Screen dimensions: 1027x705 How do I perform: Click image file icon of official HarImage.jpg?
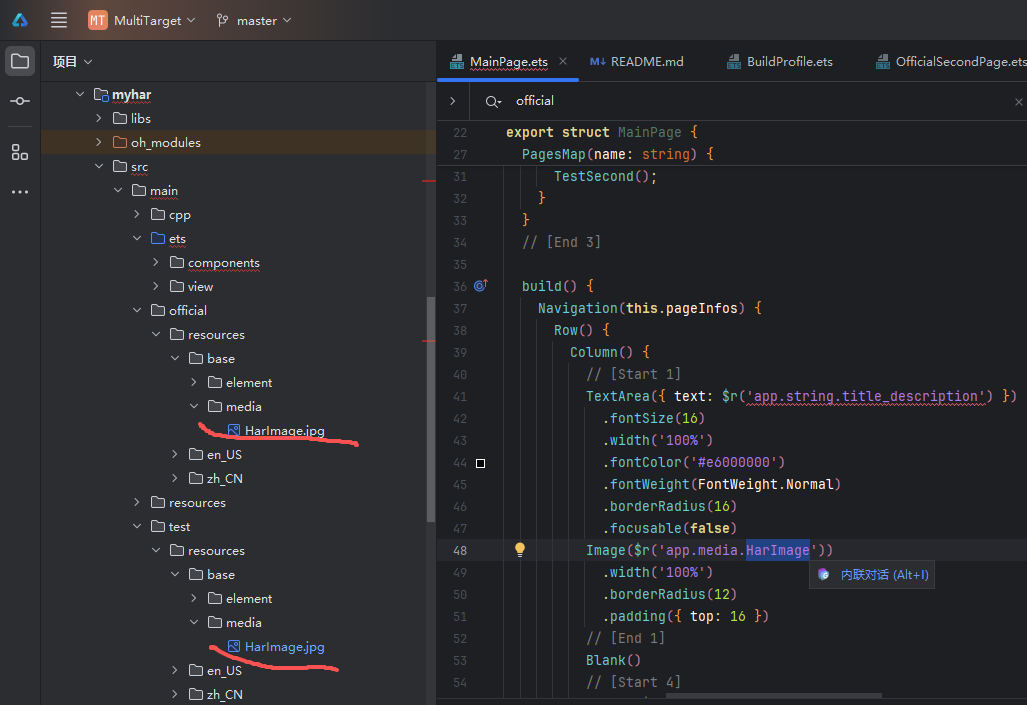click(x=234, y=430)
